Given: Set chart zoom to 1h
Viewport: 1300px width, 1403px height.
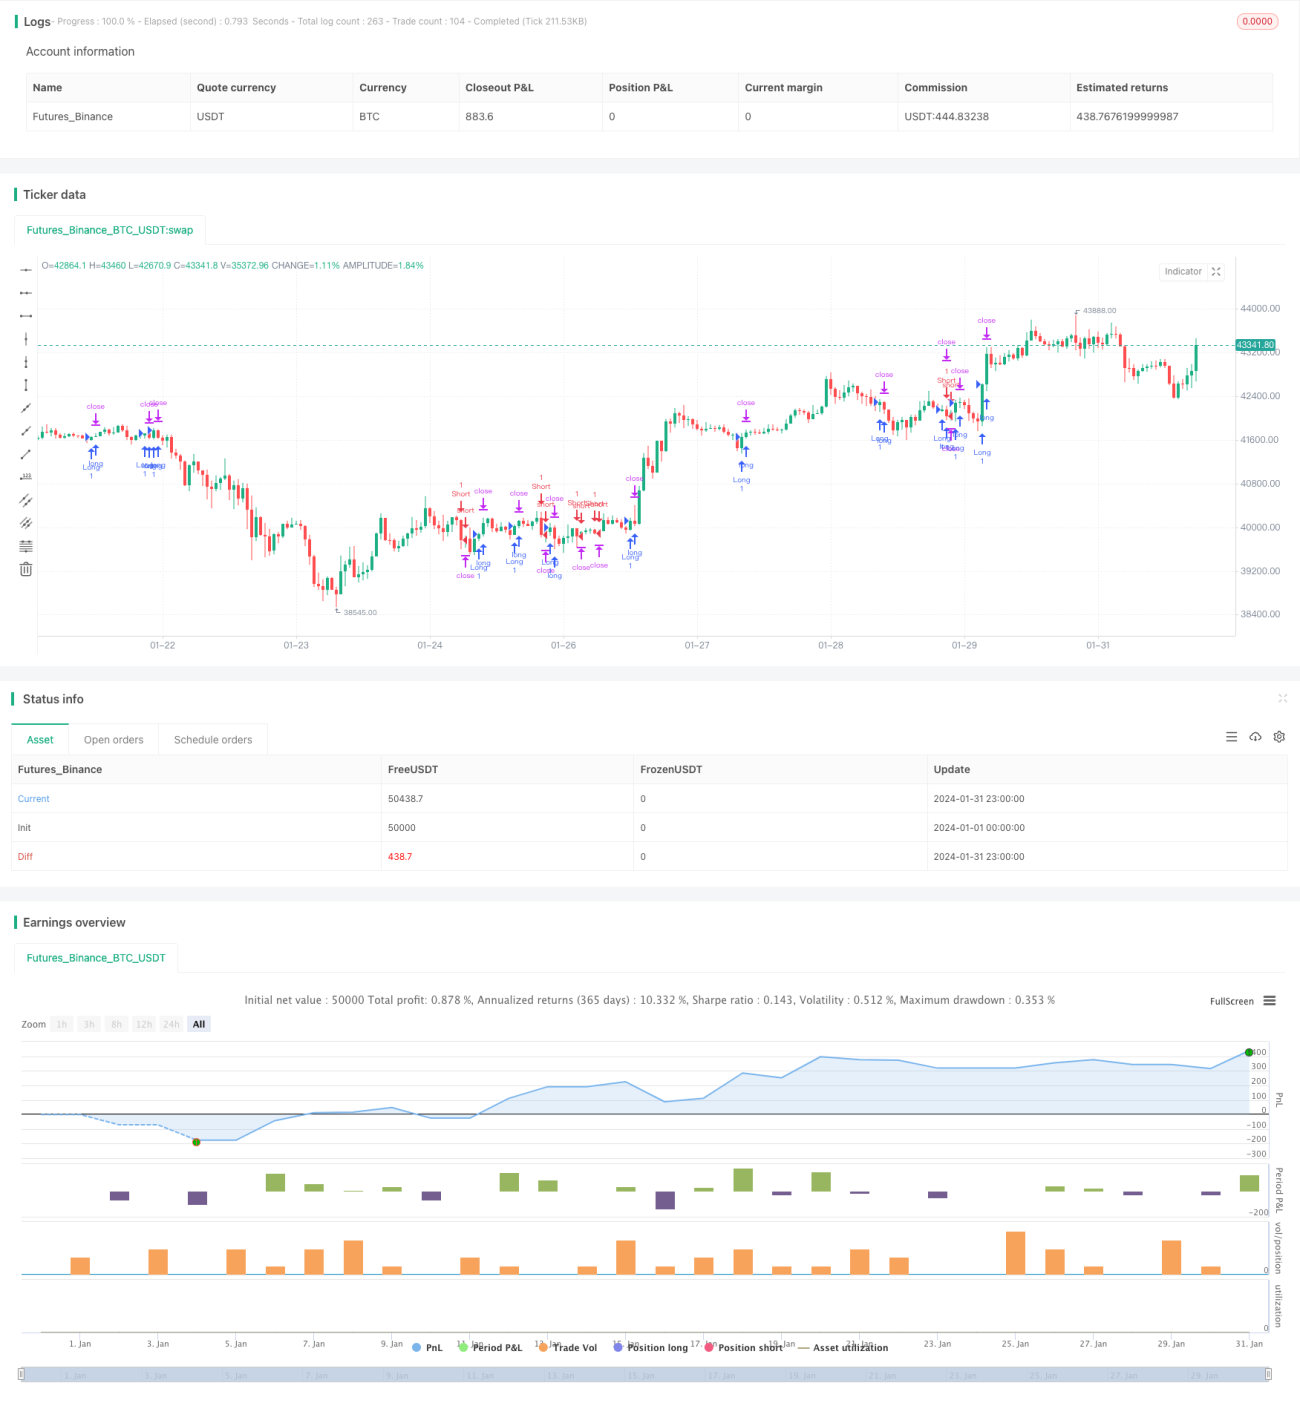Looking at the screenshot, I should 62,1024.
